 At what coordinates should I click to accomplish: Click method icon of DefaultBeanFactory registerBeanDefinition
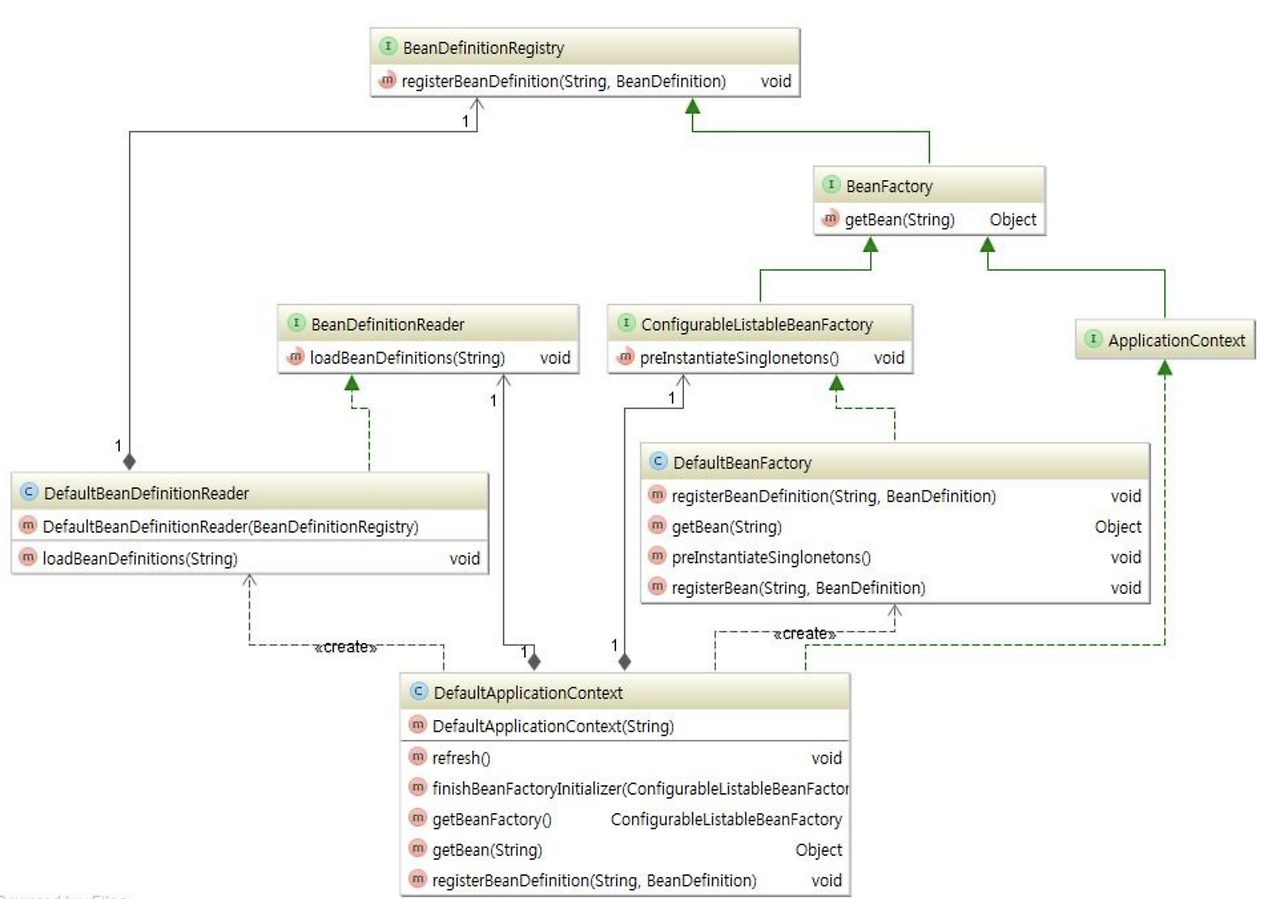click(657, 495)
